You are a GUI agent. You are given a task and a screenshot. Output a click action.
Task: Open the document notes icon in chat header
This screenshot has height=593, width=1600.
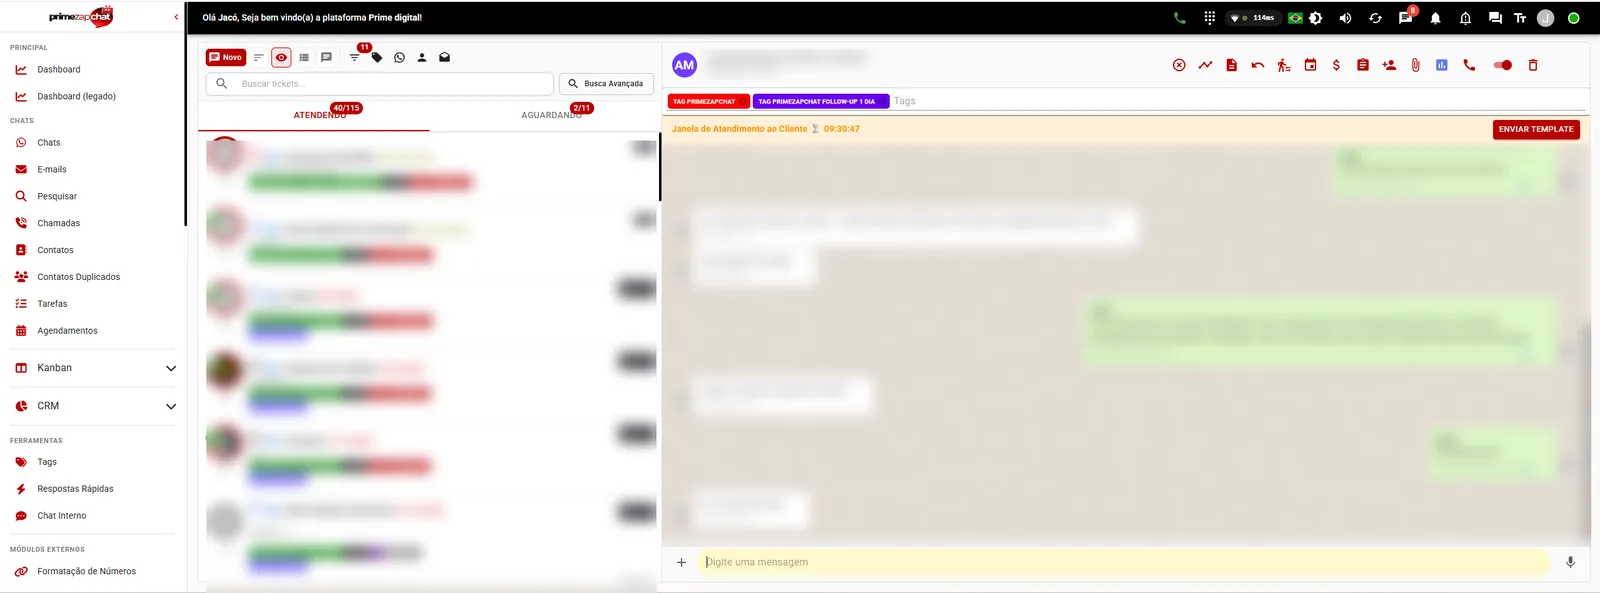1231,65
